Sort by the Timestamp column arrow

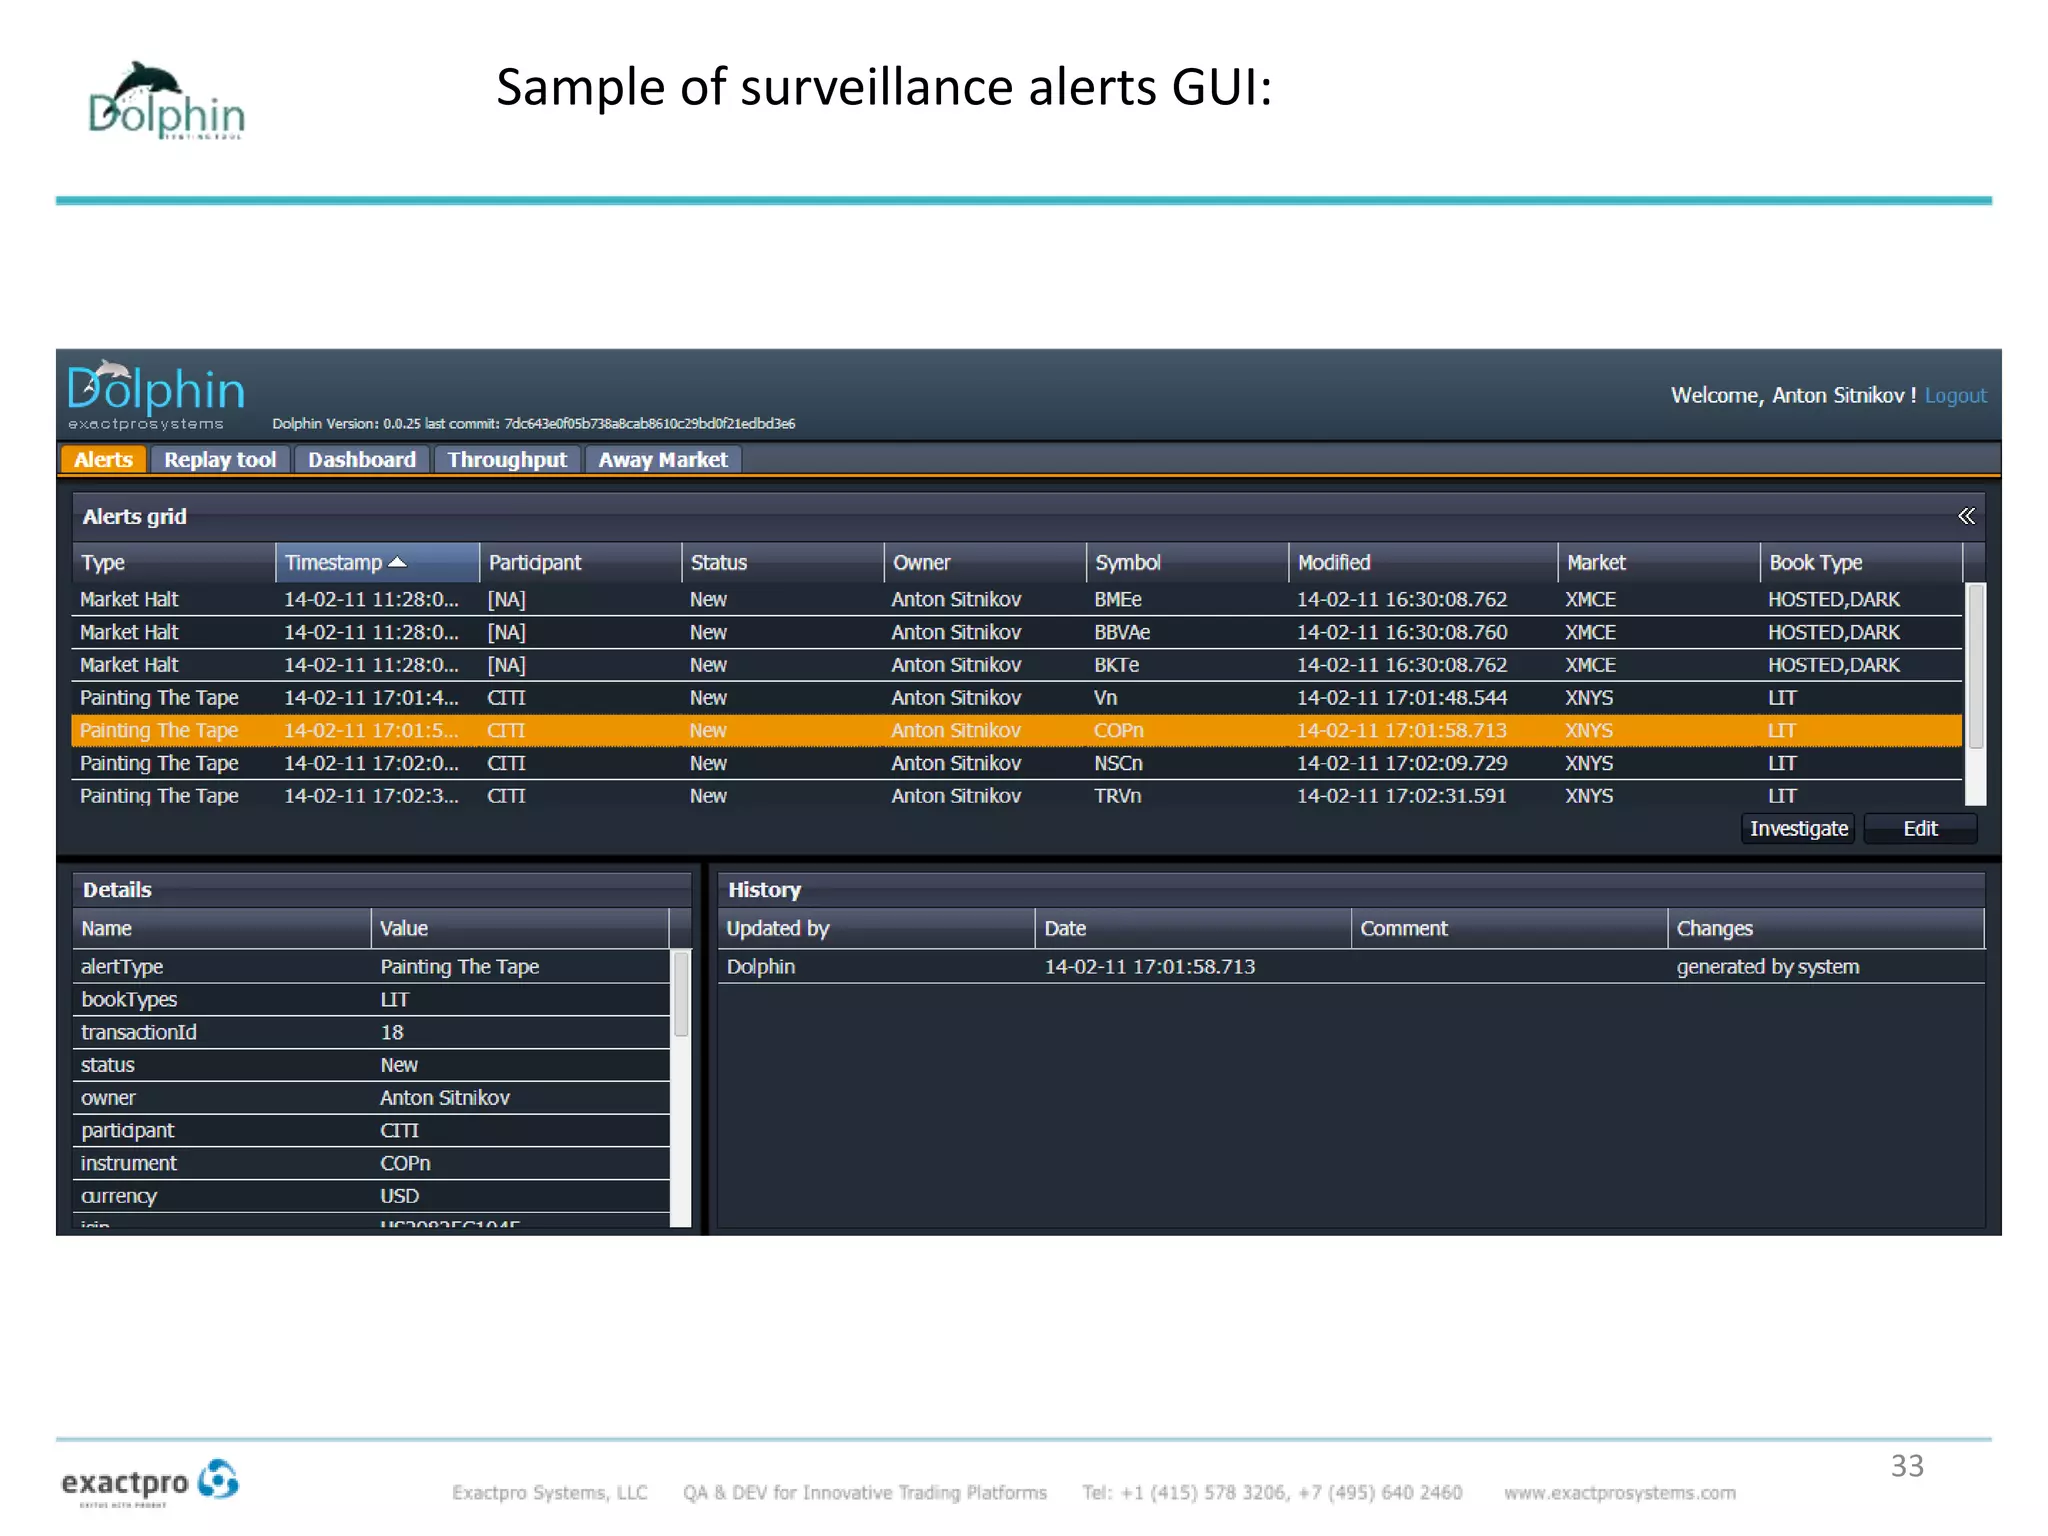(x=397, y=562)
